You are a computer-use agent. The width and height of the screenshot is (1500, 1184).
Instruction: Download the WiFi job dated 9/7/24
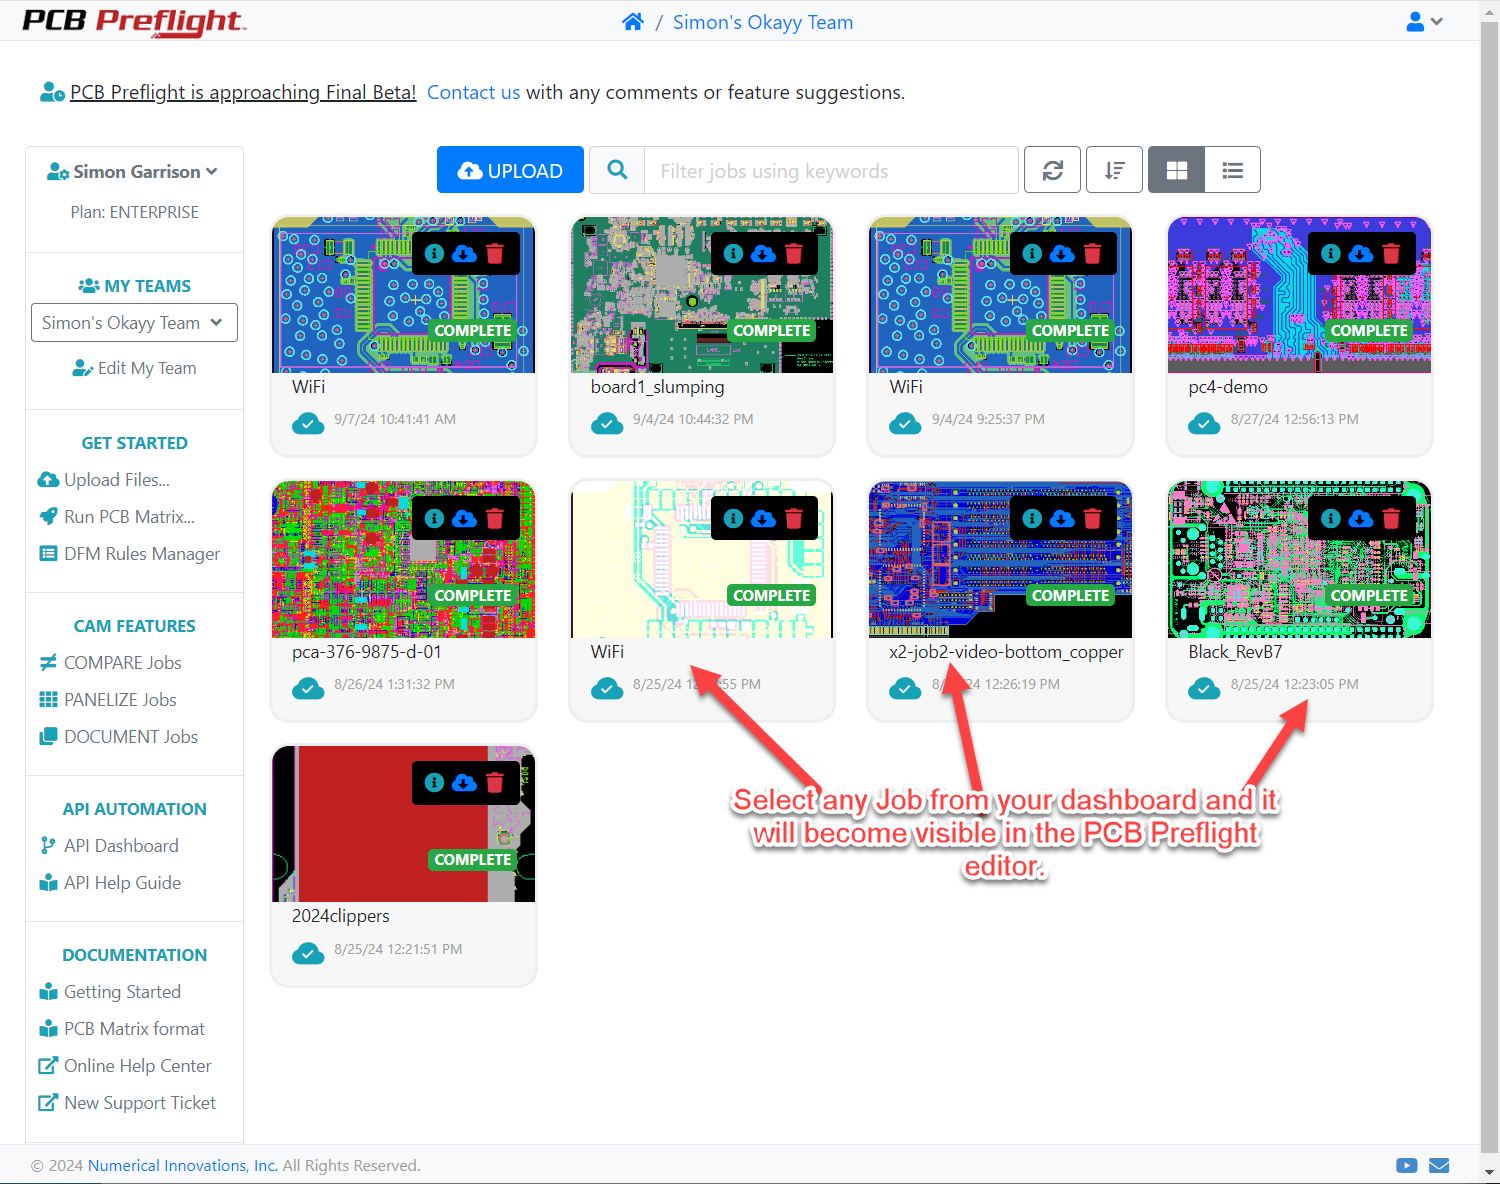[464, 253]
